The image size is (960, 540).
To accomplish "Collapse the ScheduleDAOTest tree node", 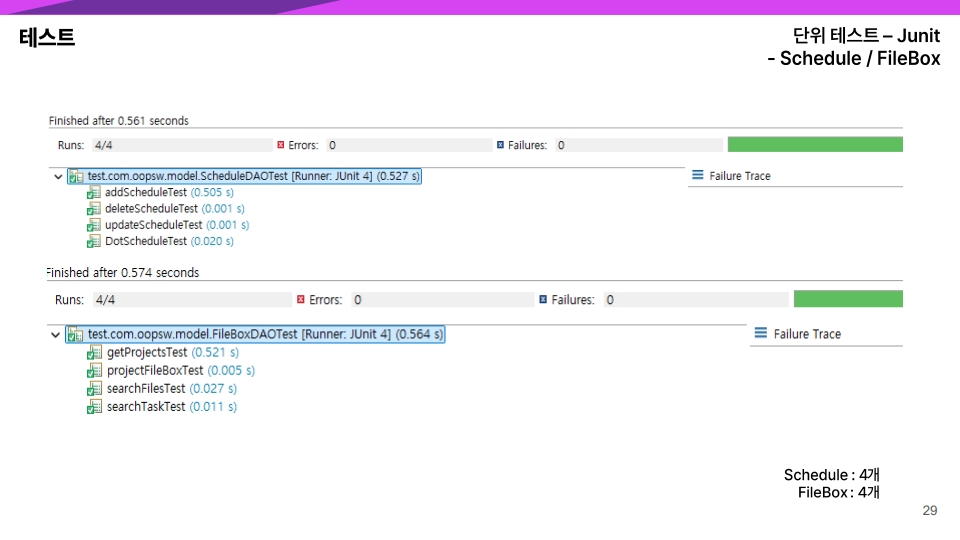I will (58, 177).
